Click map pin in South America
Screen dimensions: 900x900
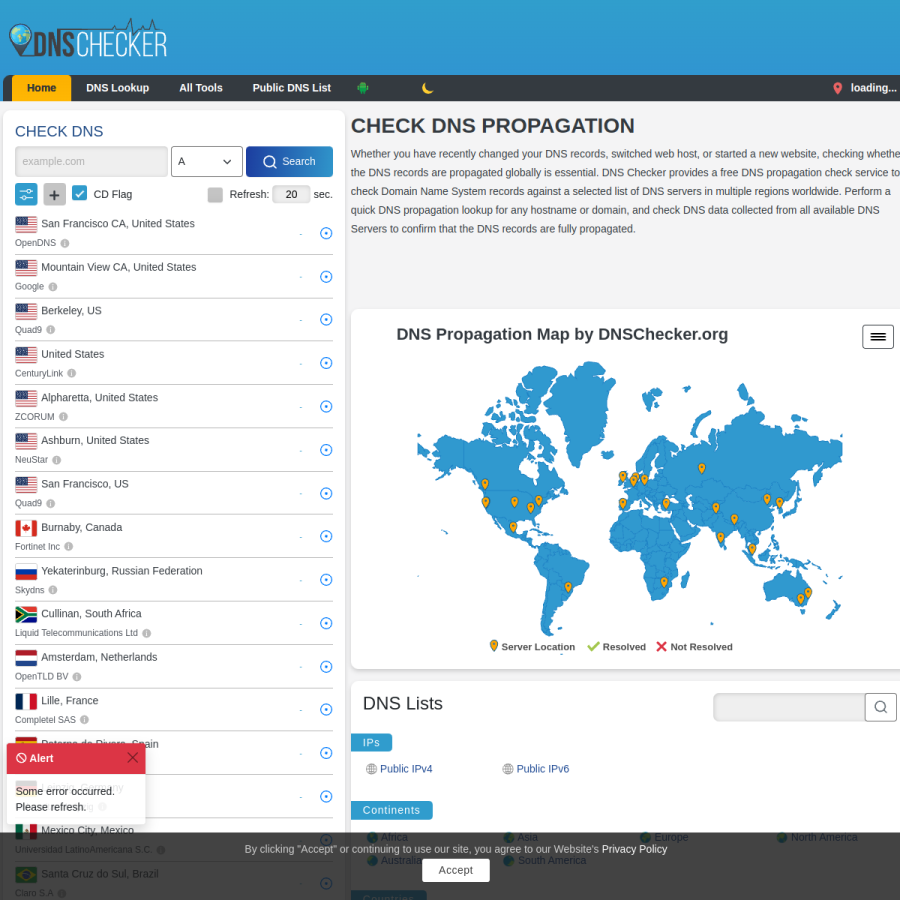click(x=568, y=587)
